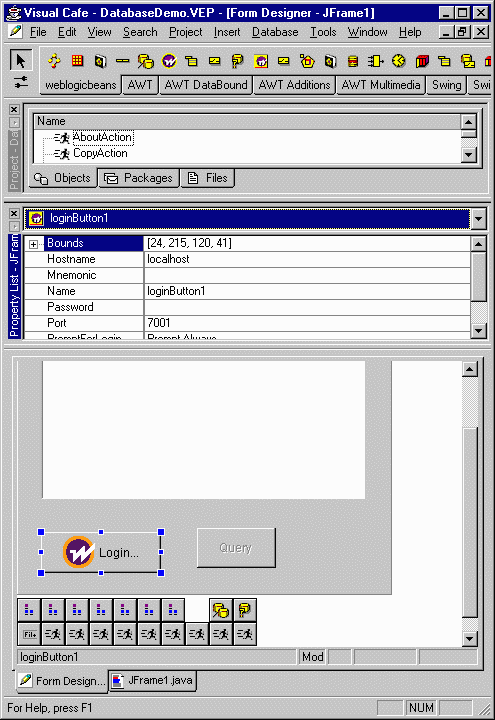
Task: Click the white text area on the form
Action: 204,430
